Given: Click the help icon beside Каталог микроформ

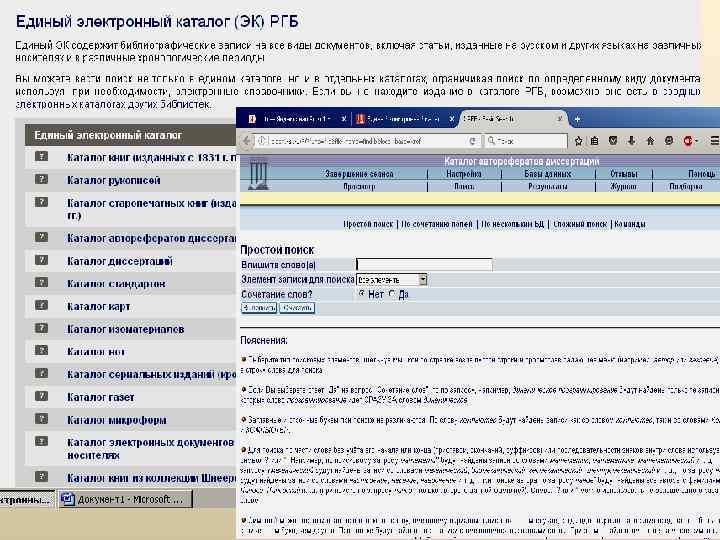Looking at the screenshot, I should [x=41, y=419].
